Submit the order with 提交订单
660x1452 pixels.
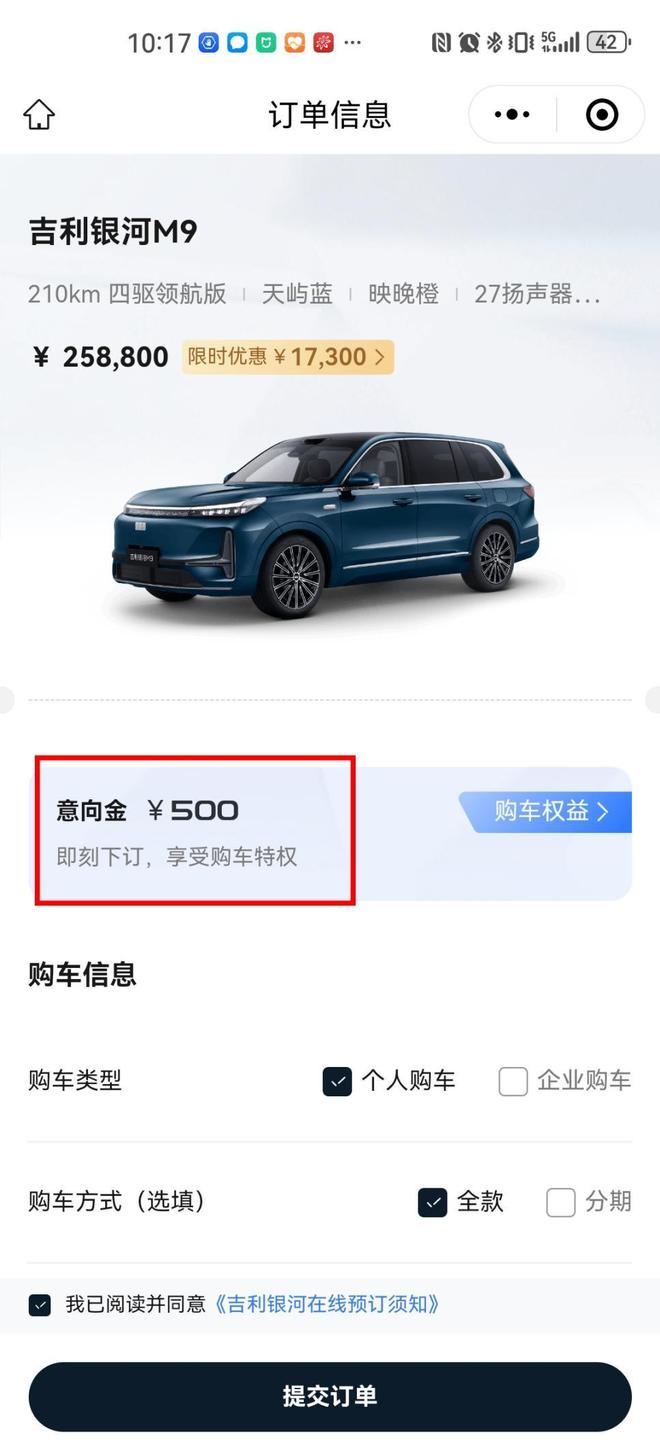coord(330,1396)
